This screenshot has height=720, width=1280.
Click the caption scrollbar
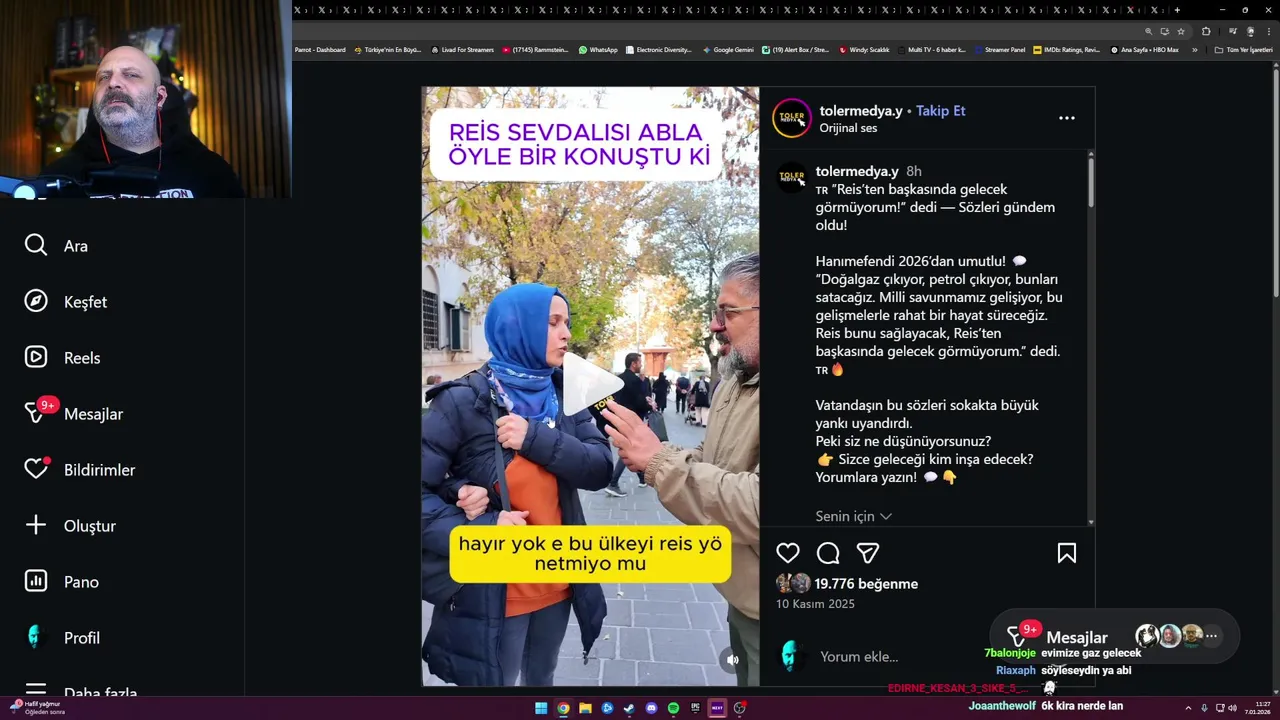click(1090, 182)
